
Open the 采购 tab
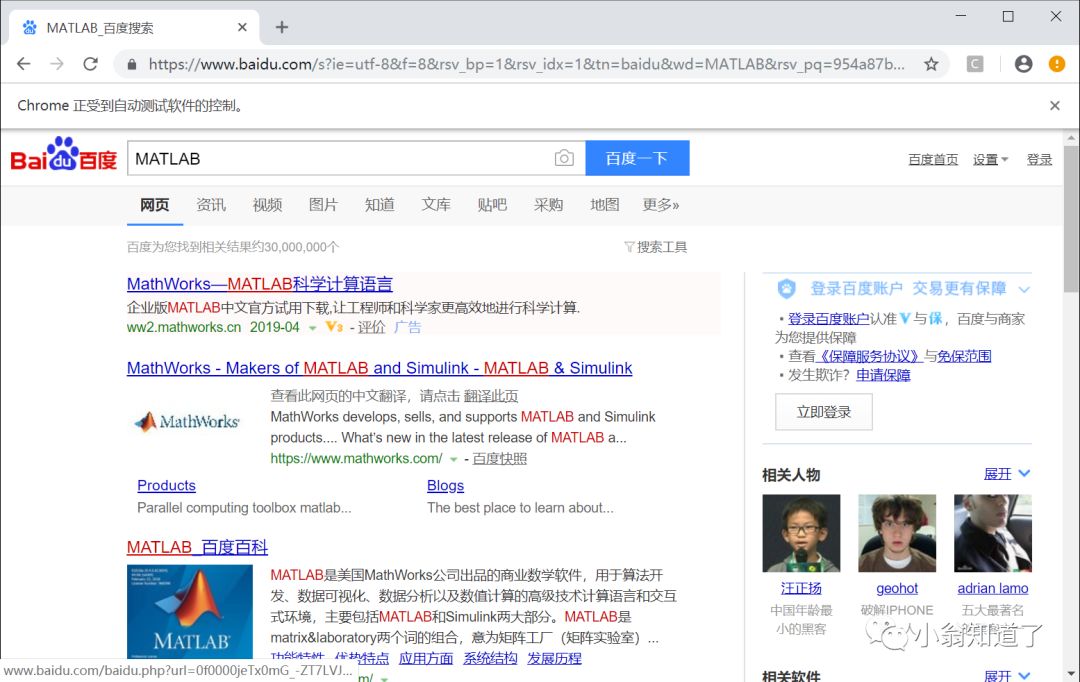pos(548,205)
